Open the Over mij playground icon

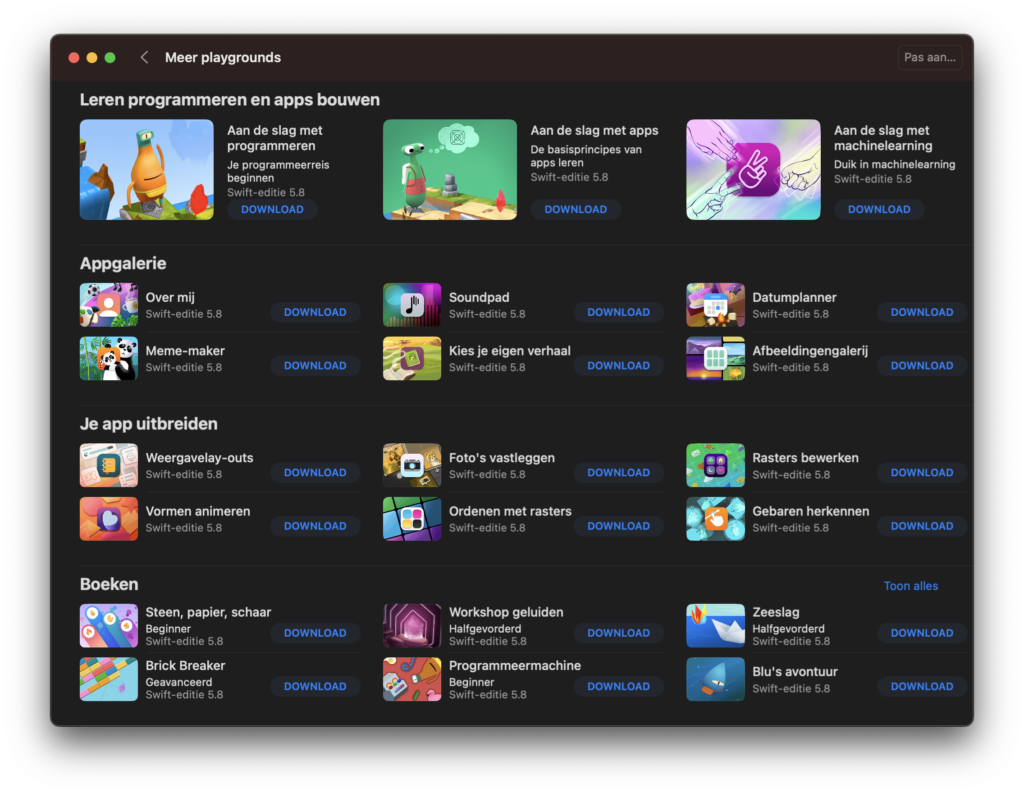(x=108, y=304)
